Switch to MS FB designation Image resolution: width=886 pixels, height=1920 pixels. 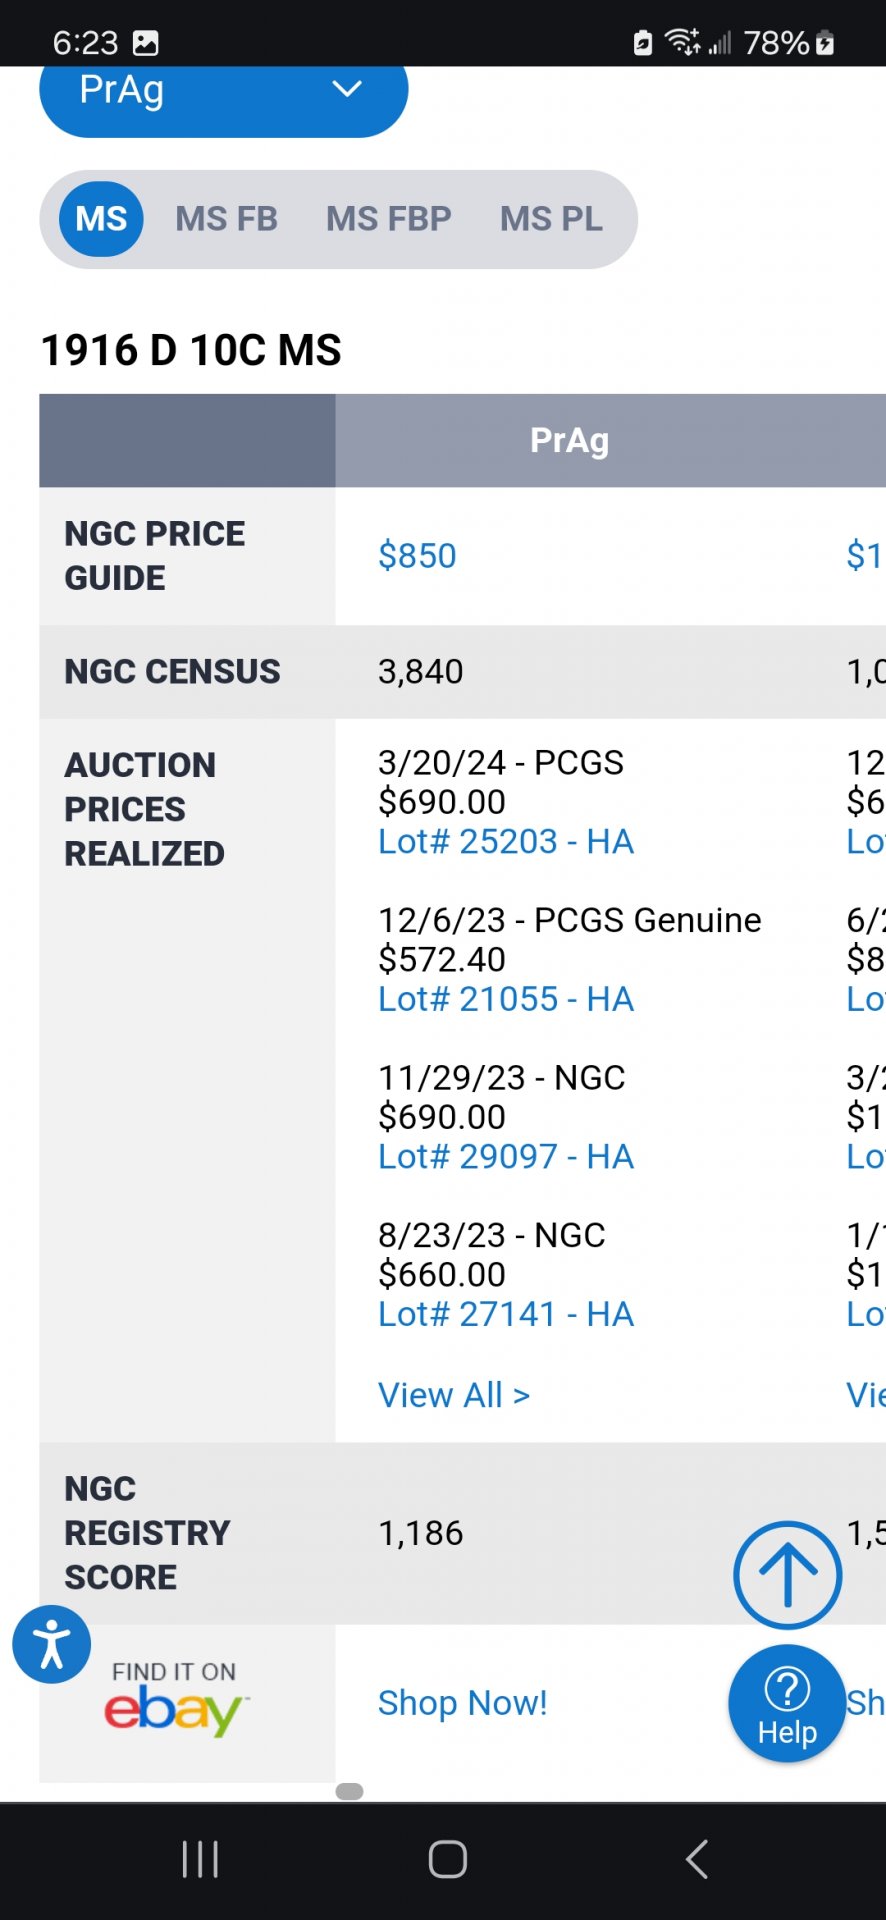click(x=226, y=219)
